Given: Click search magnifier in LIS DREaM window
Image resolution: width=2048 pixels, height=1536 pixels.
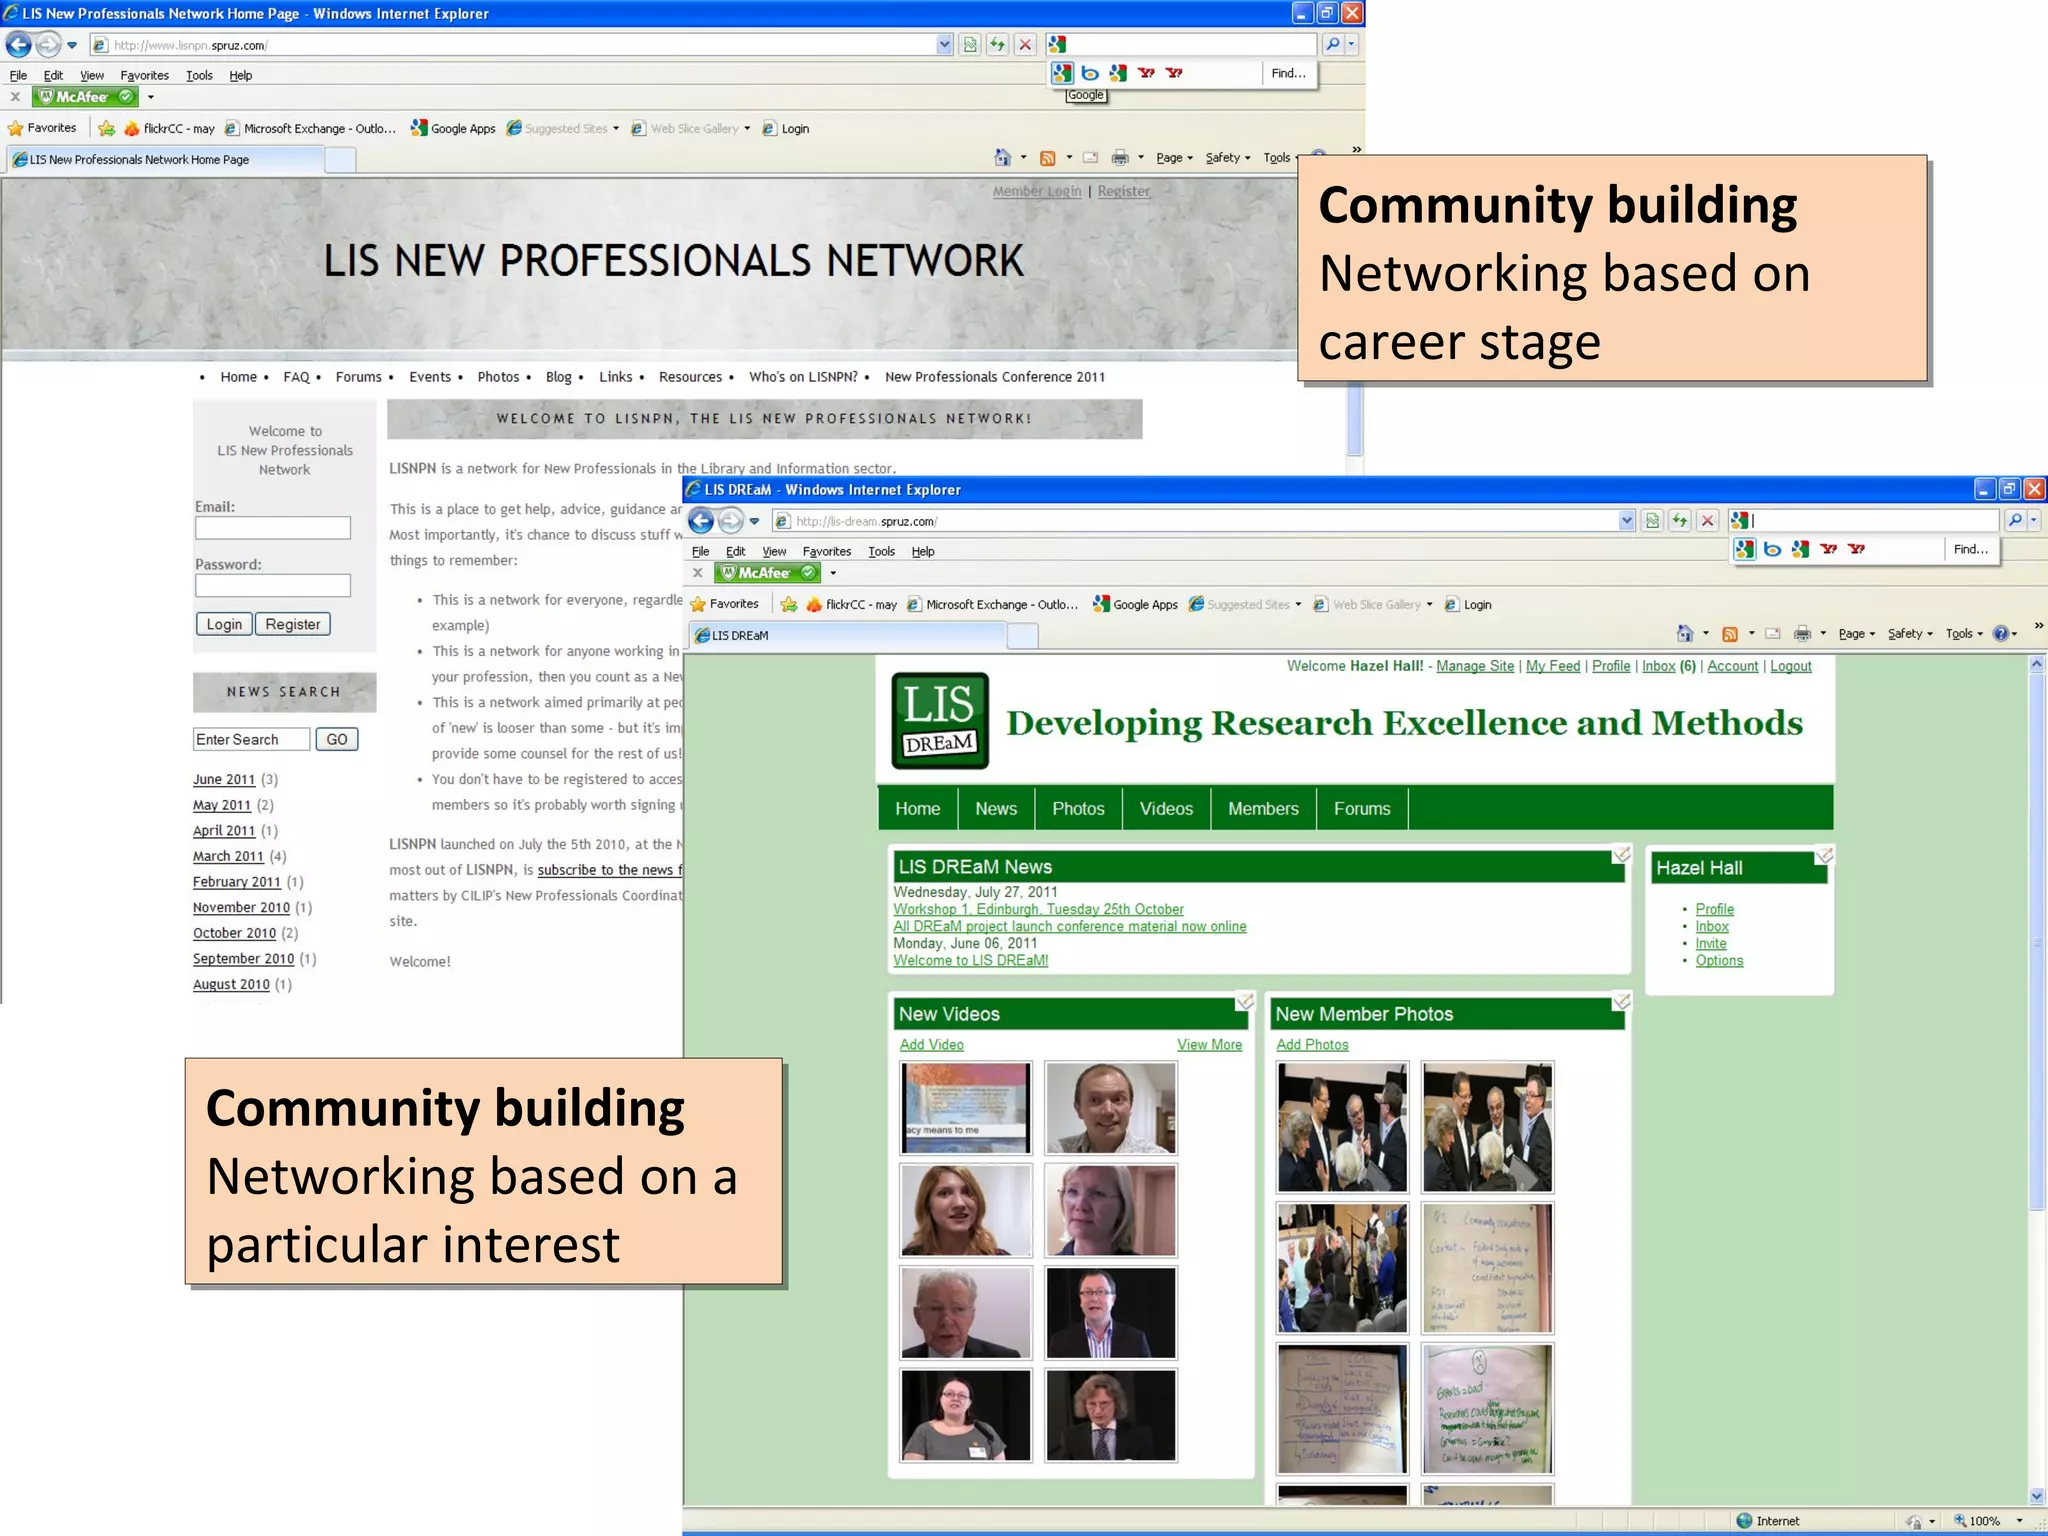Looking at the screenshot, I should pos(2015,520).
